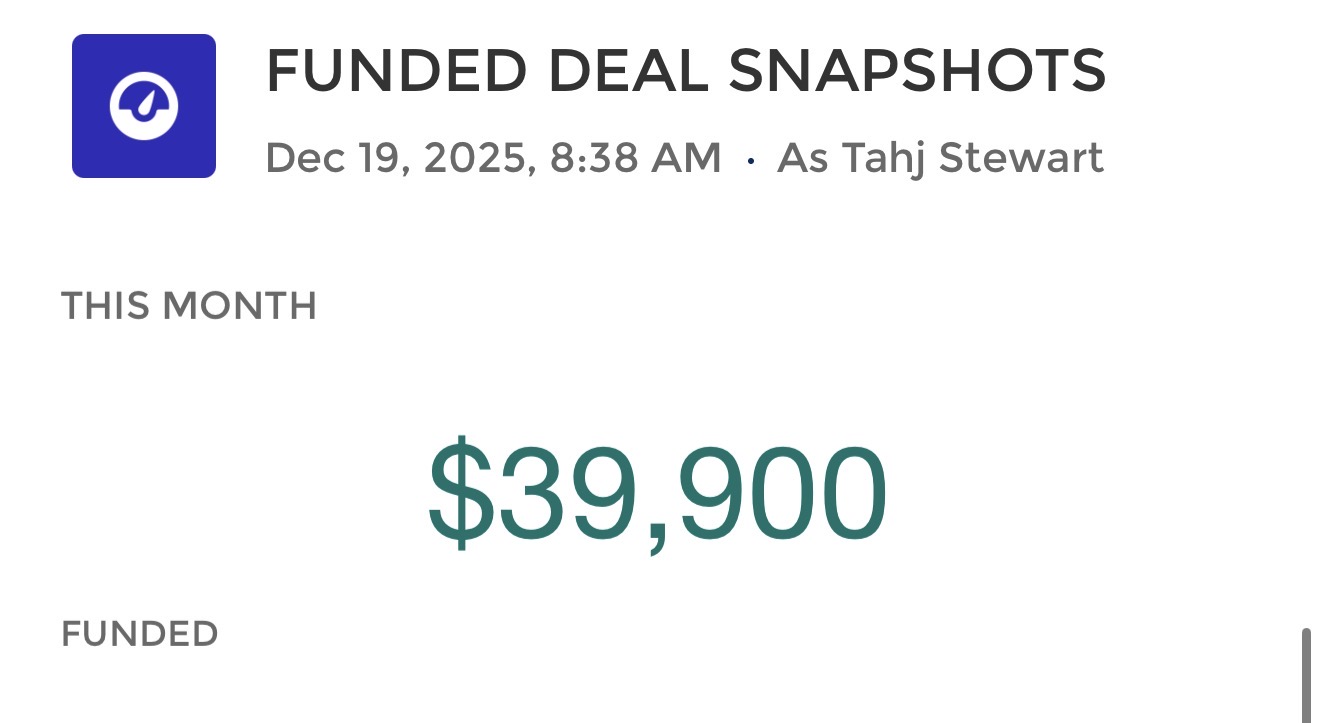Open the Funded Deal Snapshots title
Image resolution: width=1320 pixels, height=723 pixels.
click(x=685, y=71)
